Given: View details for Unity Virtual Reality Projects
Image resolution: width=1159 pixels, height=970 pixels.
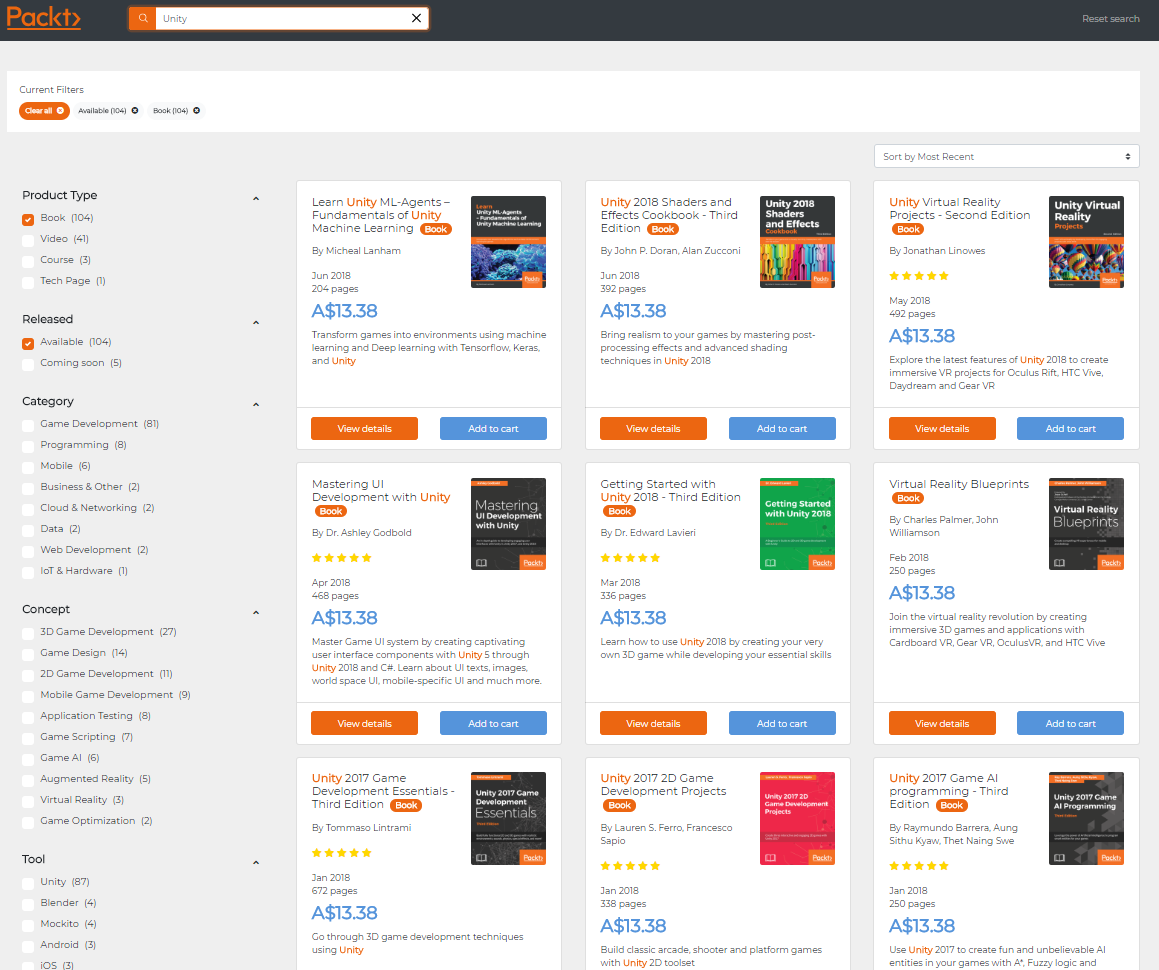Looking at the screenshot, I should (942, 429).
